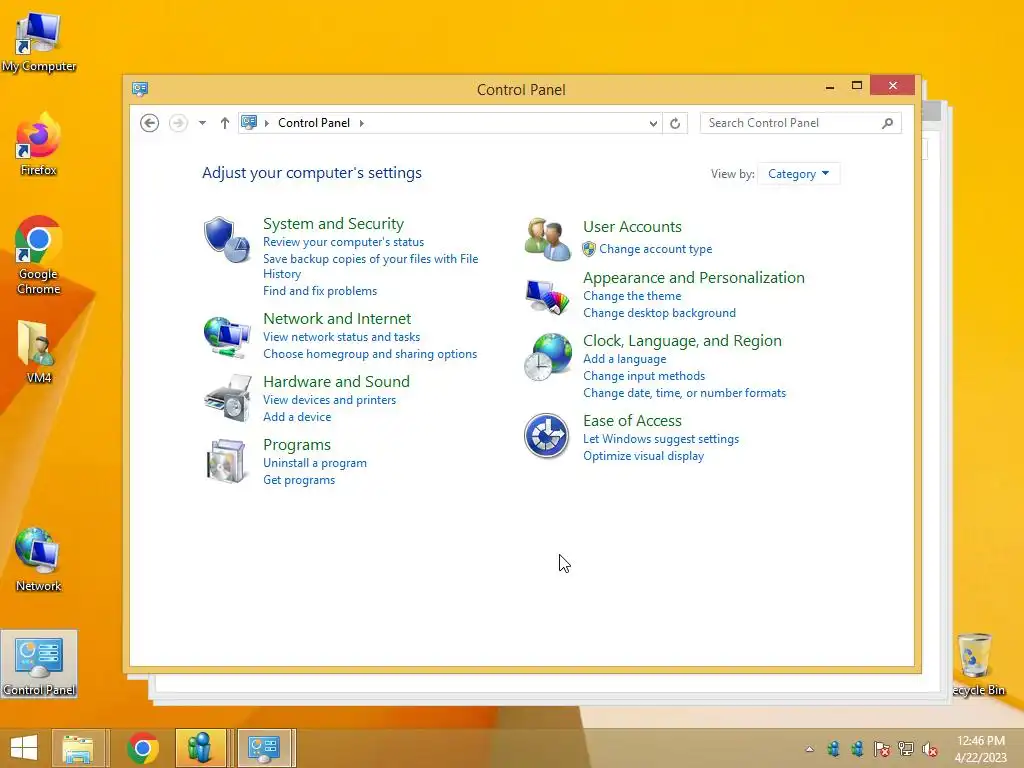Open Network and Internet category
Screen dimensions: 1024x768
coord(337,318)
